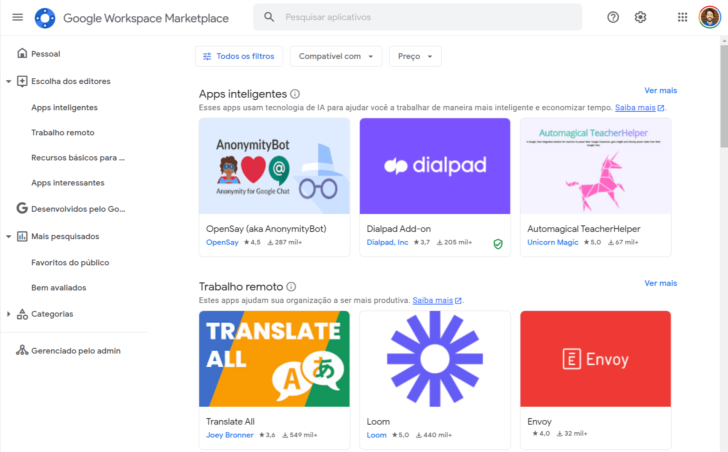Select Bem avaliados in the sidebar
The height and width of the screenshot is (452, 728).
[x=58, y=287]
